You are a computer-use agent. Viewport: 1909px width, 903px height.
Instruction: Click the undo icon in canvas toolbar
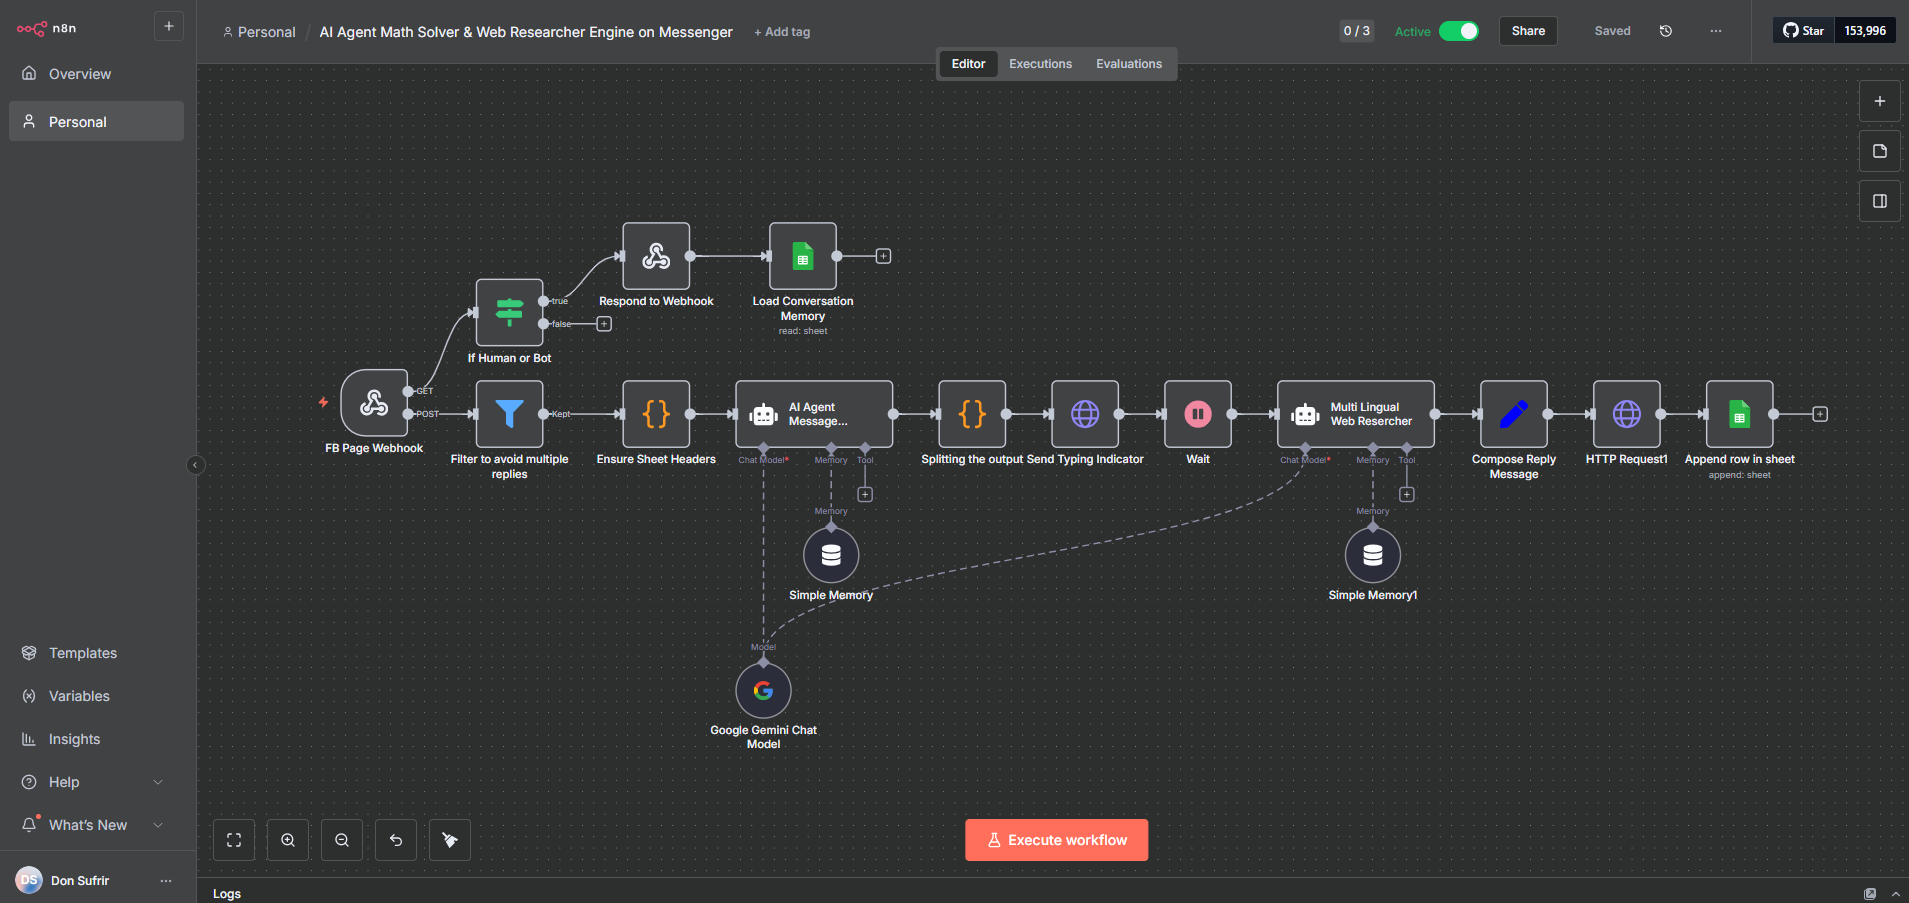[395, 839]
